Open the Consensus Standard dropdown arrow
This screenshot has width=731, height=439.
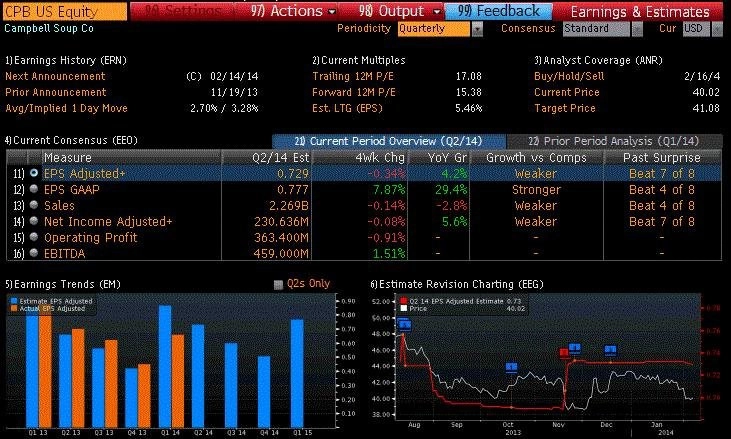(637, 29)
